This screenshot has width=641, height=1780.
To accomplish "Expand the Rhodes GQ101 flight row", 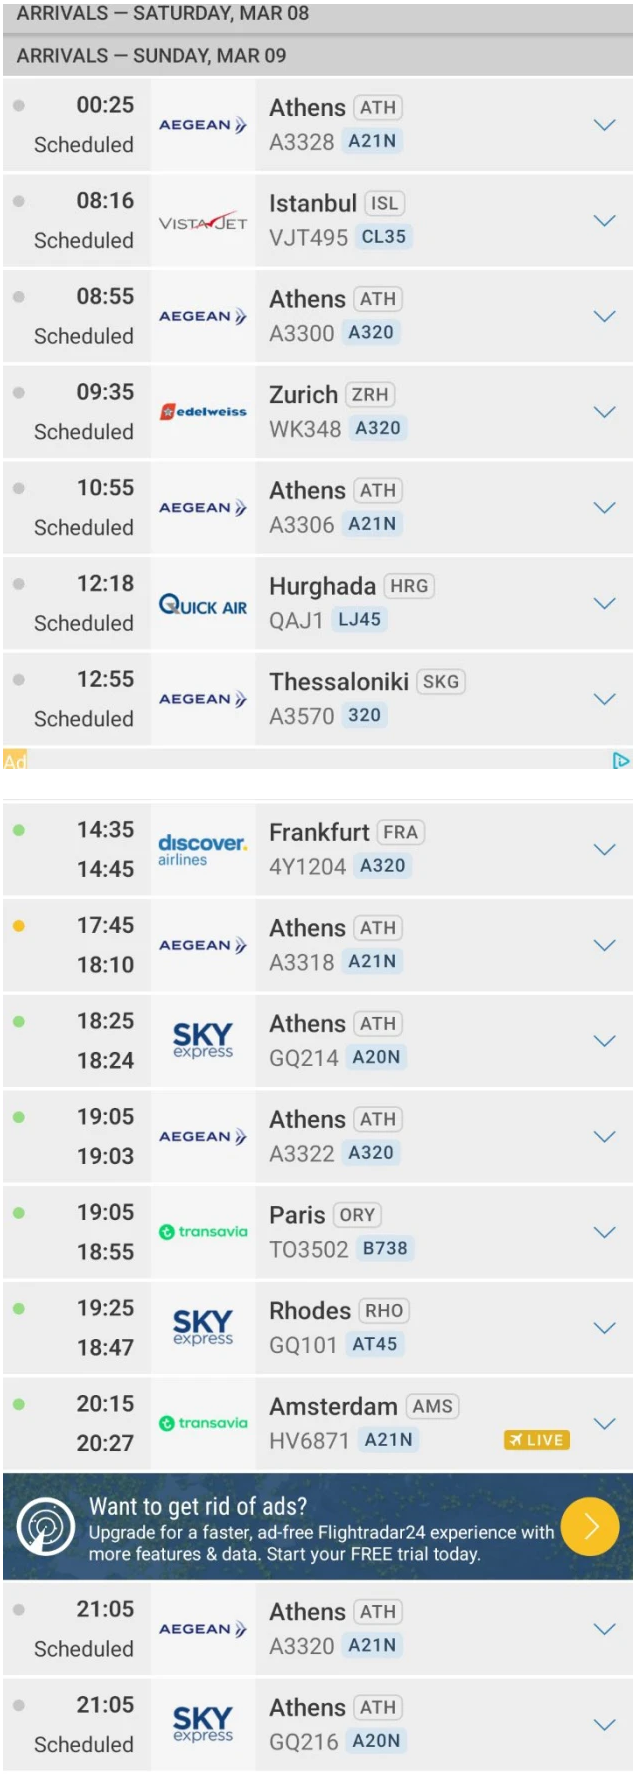I will 604,1328.
